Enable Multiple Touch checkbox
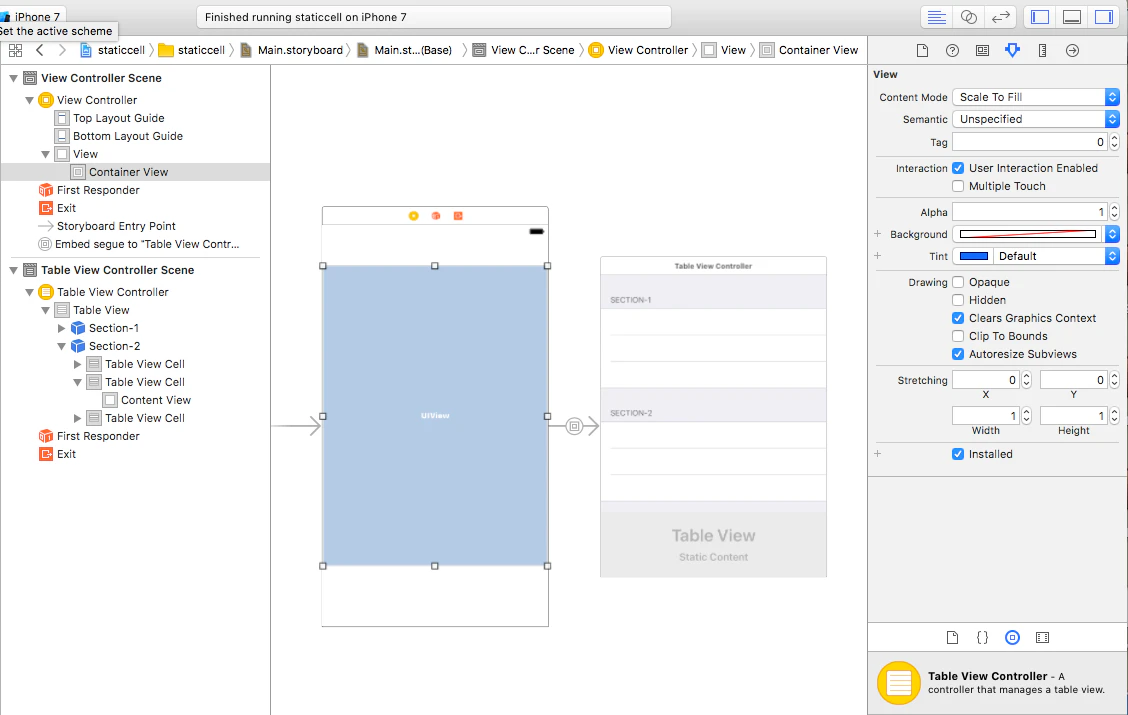 tap(958, 186)
